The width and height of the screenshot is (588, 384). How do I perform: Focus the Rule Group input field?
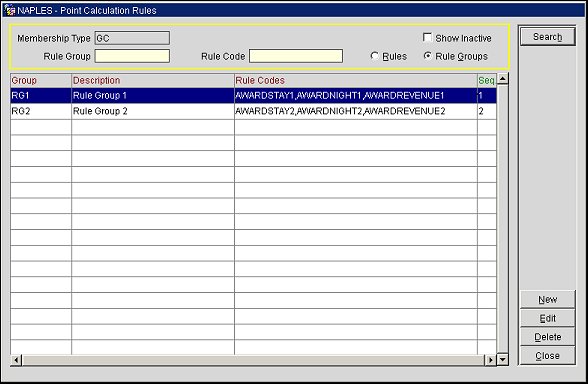tap(132, 56)
